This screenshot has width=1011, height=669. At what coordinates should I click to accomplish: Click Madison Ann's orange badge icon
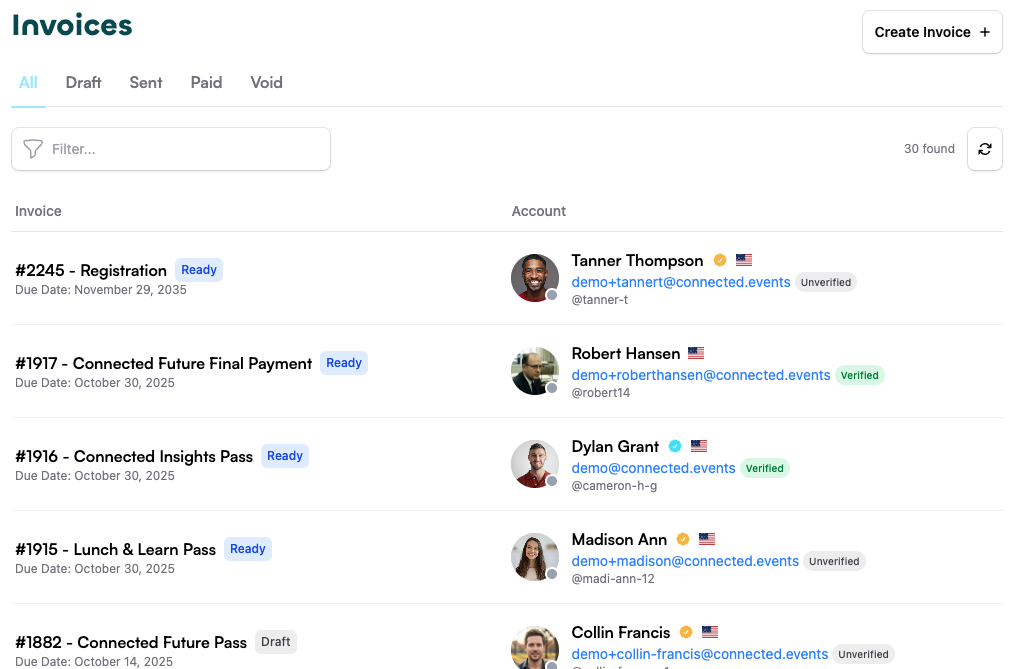(683, 539)
